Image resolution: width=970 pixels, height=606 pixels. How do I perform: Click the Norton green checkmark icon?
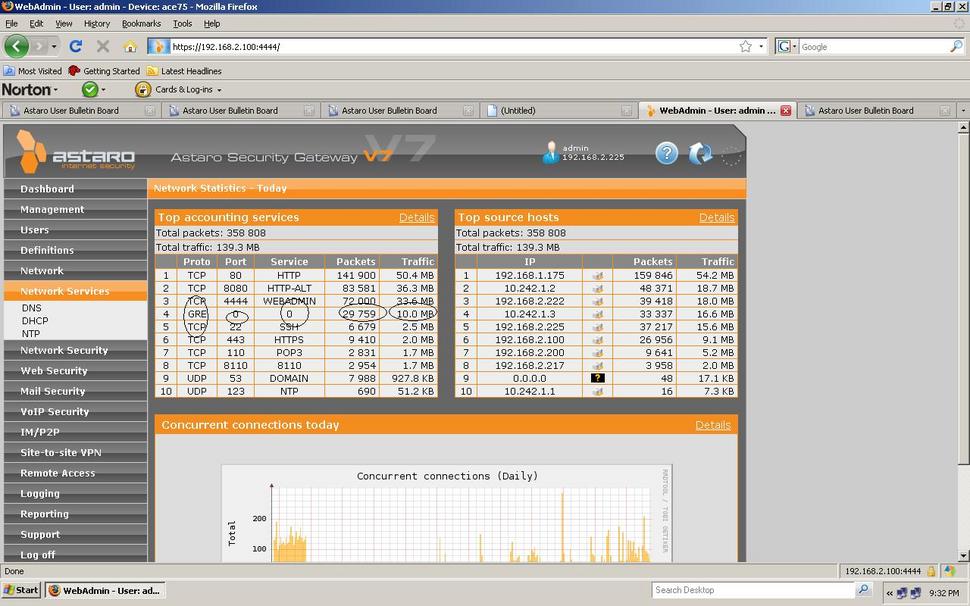(90, 90)
